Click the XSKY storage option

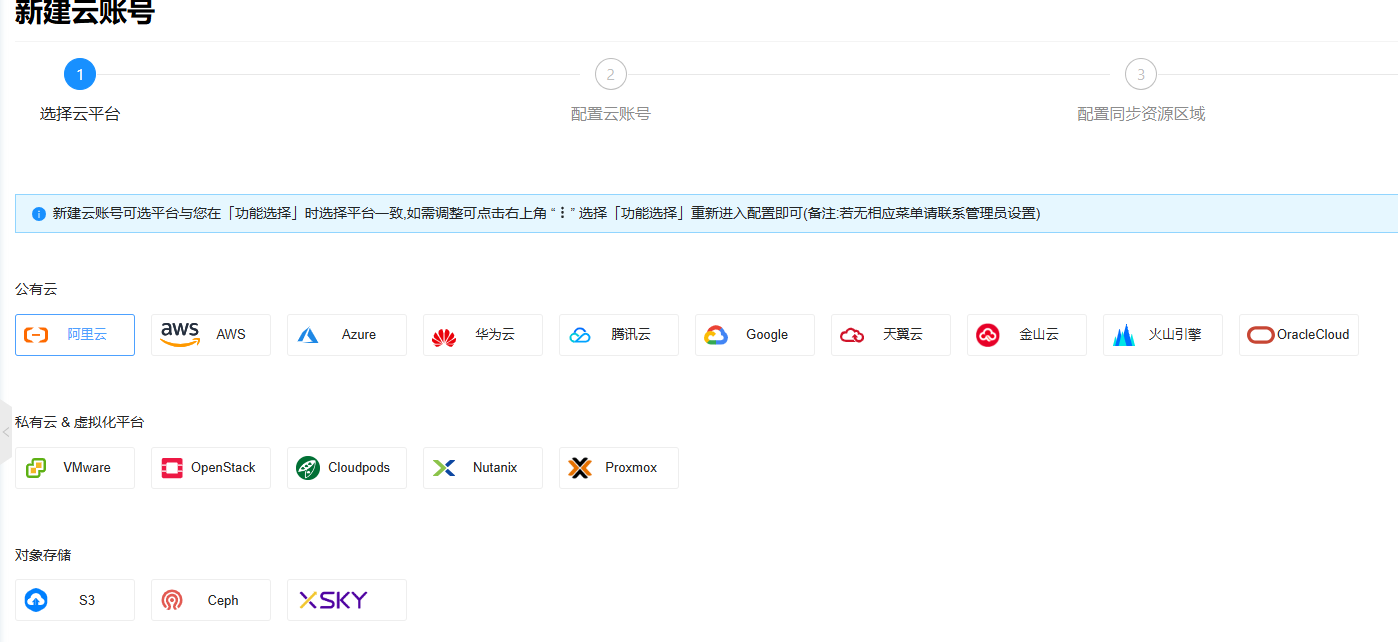tap(346, 599)
